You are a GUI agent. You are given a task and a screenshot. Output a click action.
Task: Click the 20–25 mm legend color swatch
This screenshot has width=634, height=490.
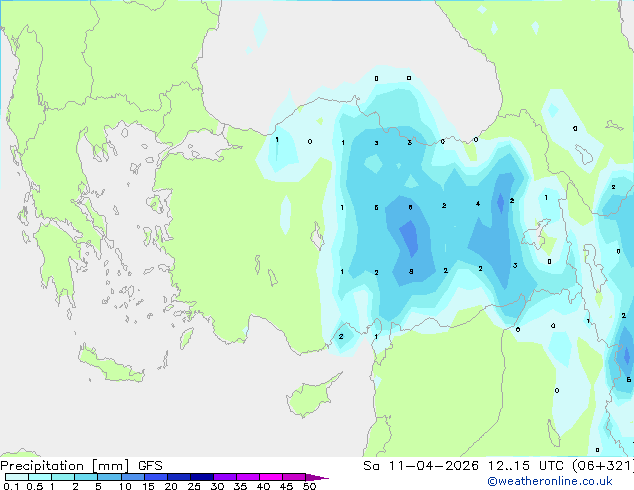178,477
